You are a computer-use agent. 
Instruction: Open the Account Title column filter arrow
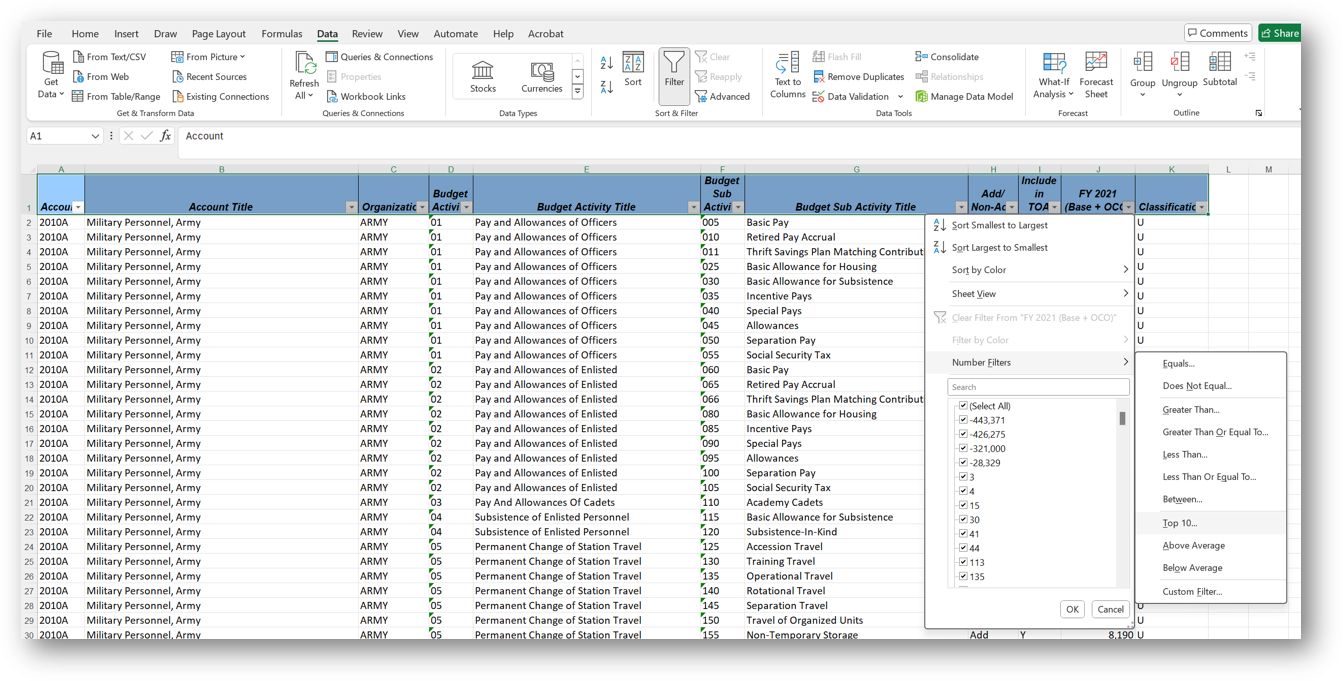click(350, 206)
